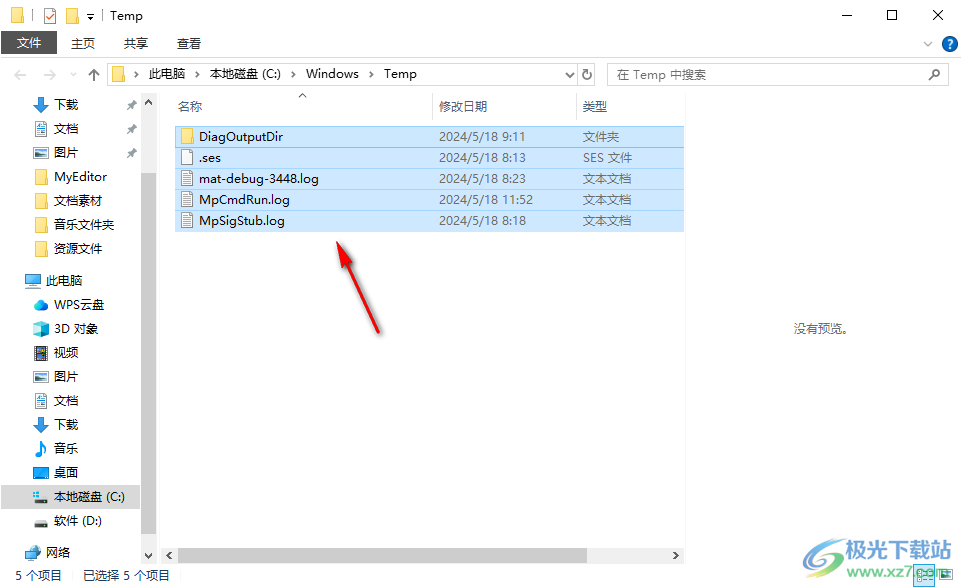
Task: Open pinned 图片 in quick access
Action: tap(66, 153)
